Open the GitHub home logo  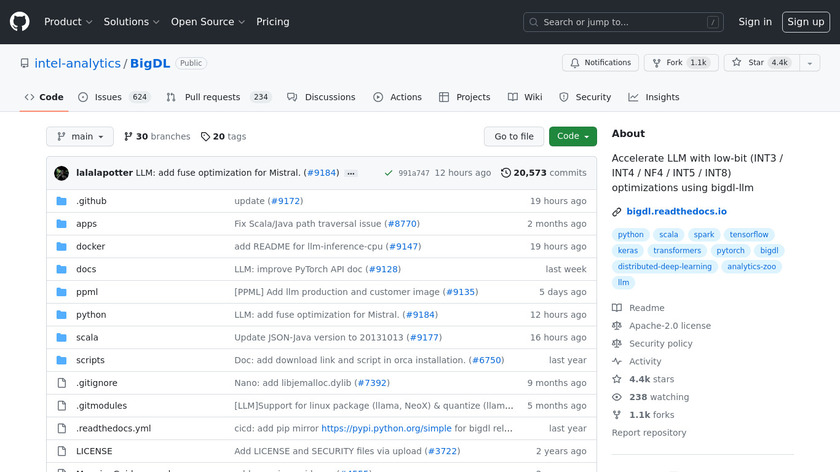point(20,22)
